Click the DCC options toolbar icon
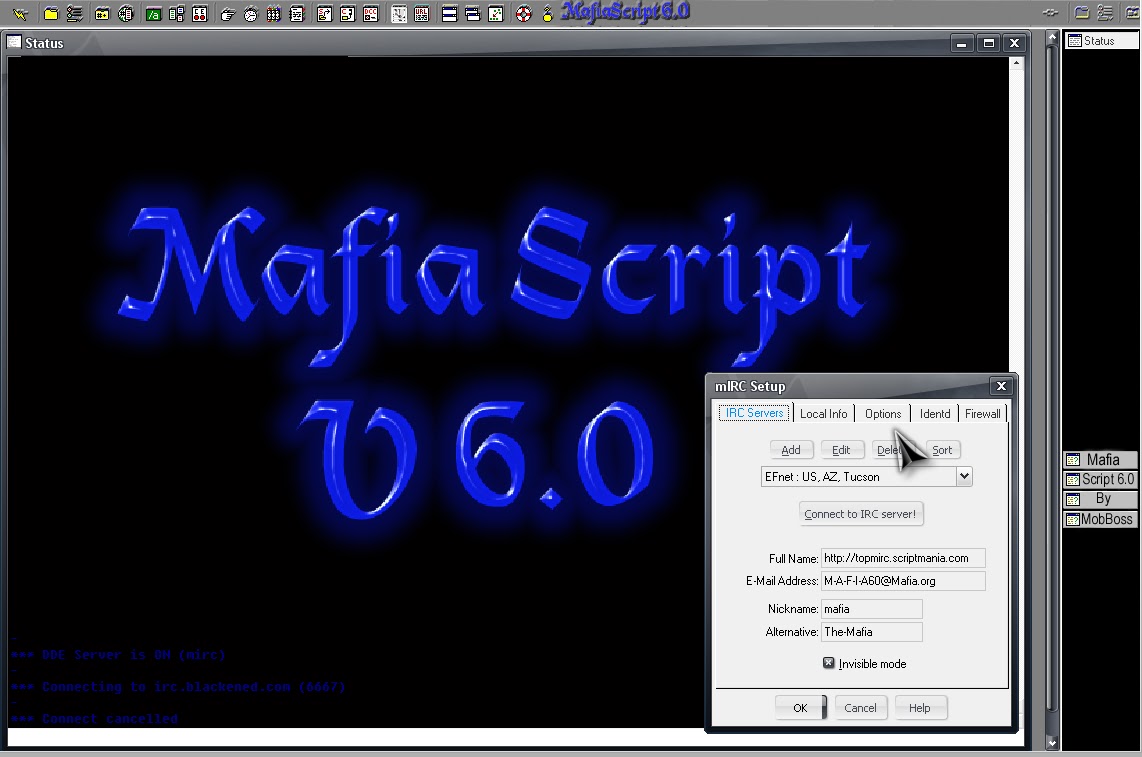The height and width of the screenshot is (757, 1142). click(371, 14)
